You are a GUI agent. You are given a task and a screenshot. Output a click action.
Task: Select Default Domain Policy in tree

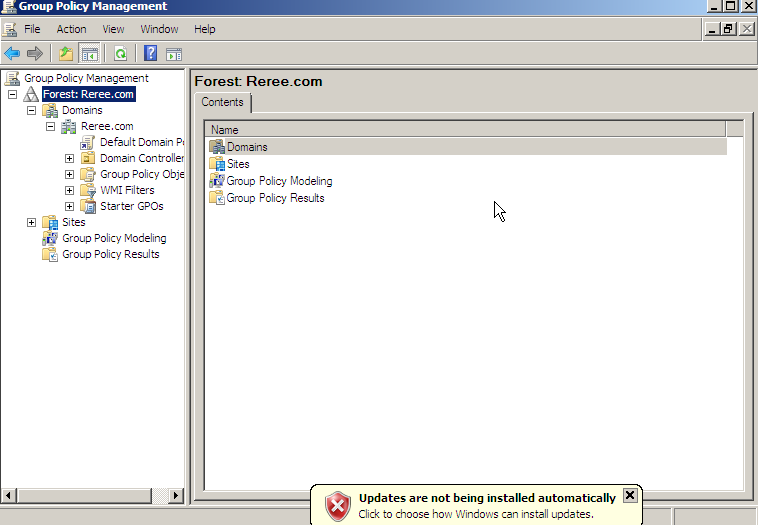pos(142,142)
